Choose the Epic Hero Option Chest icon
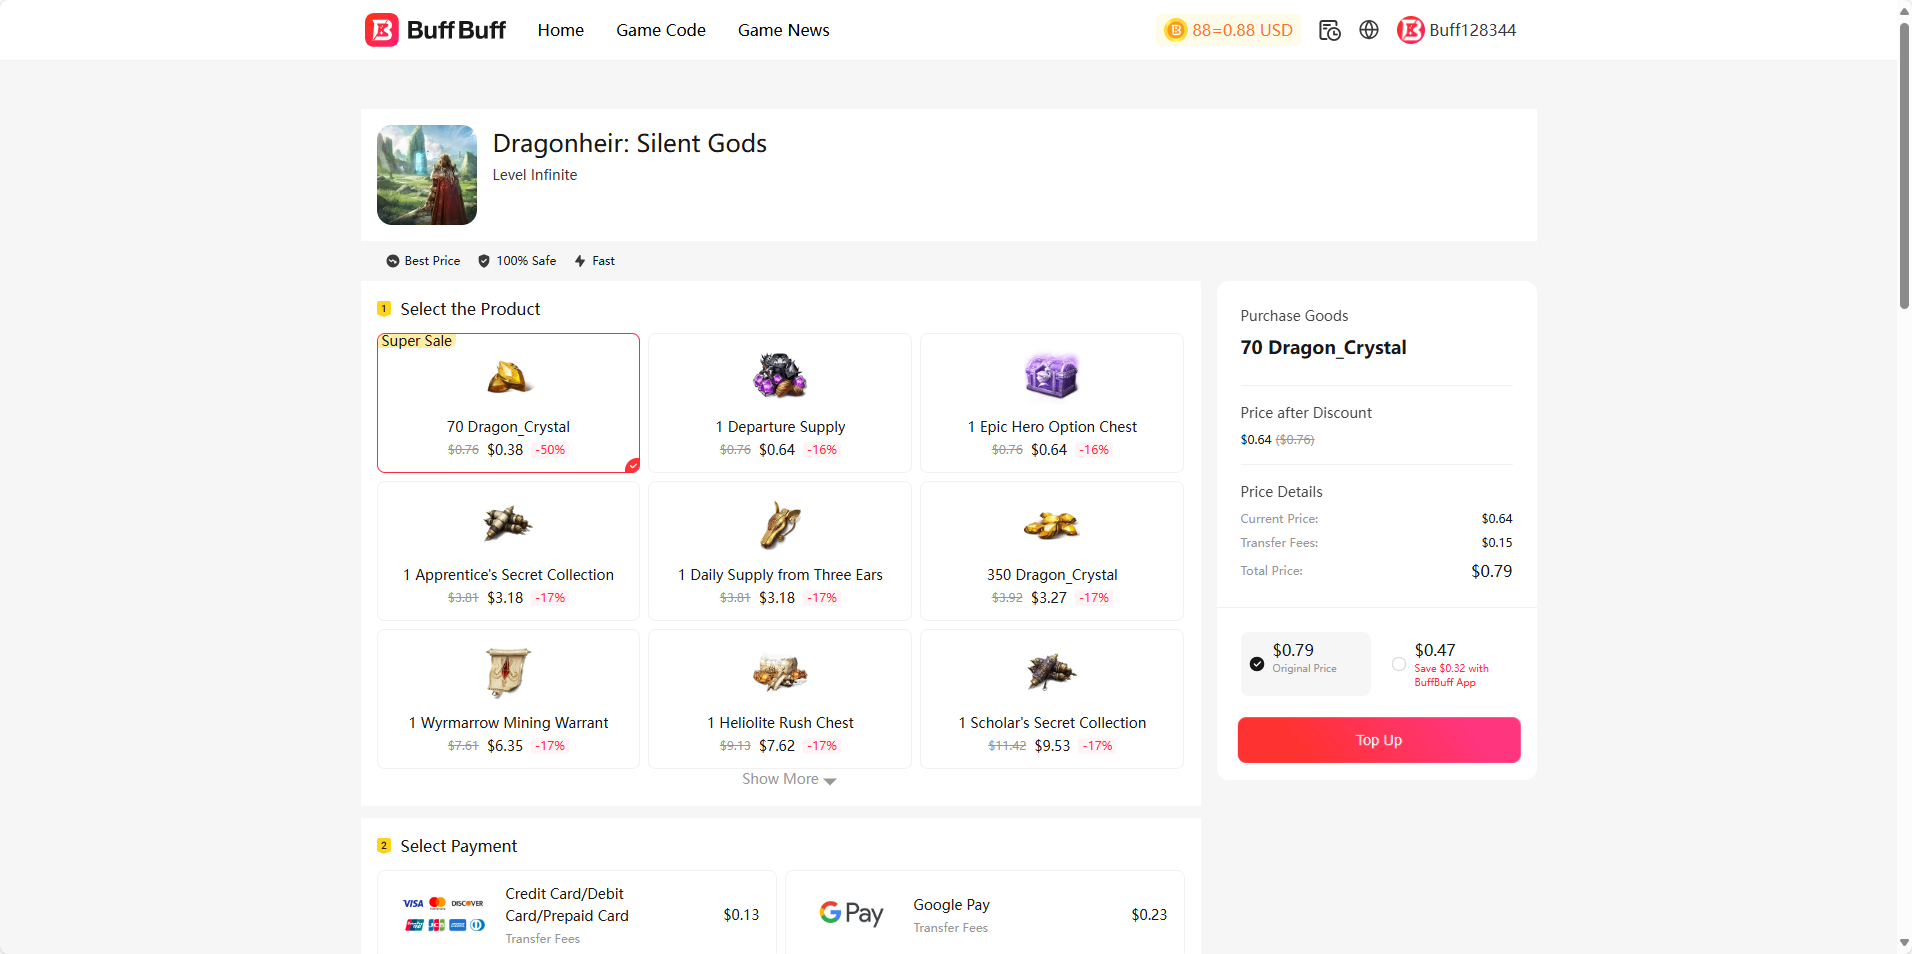 (1051, 376)
